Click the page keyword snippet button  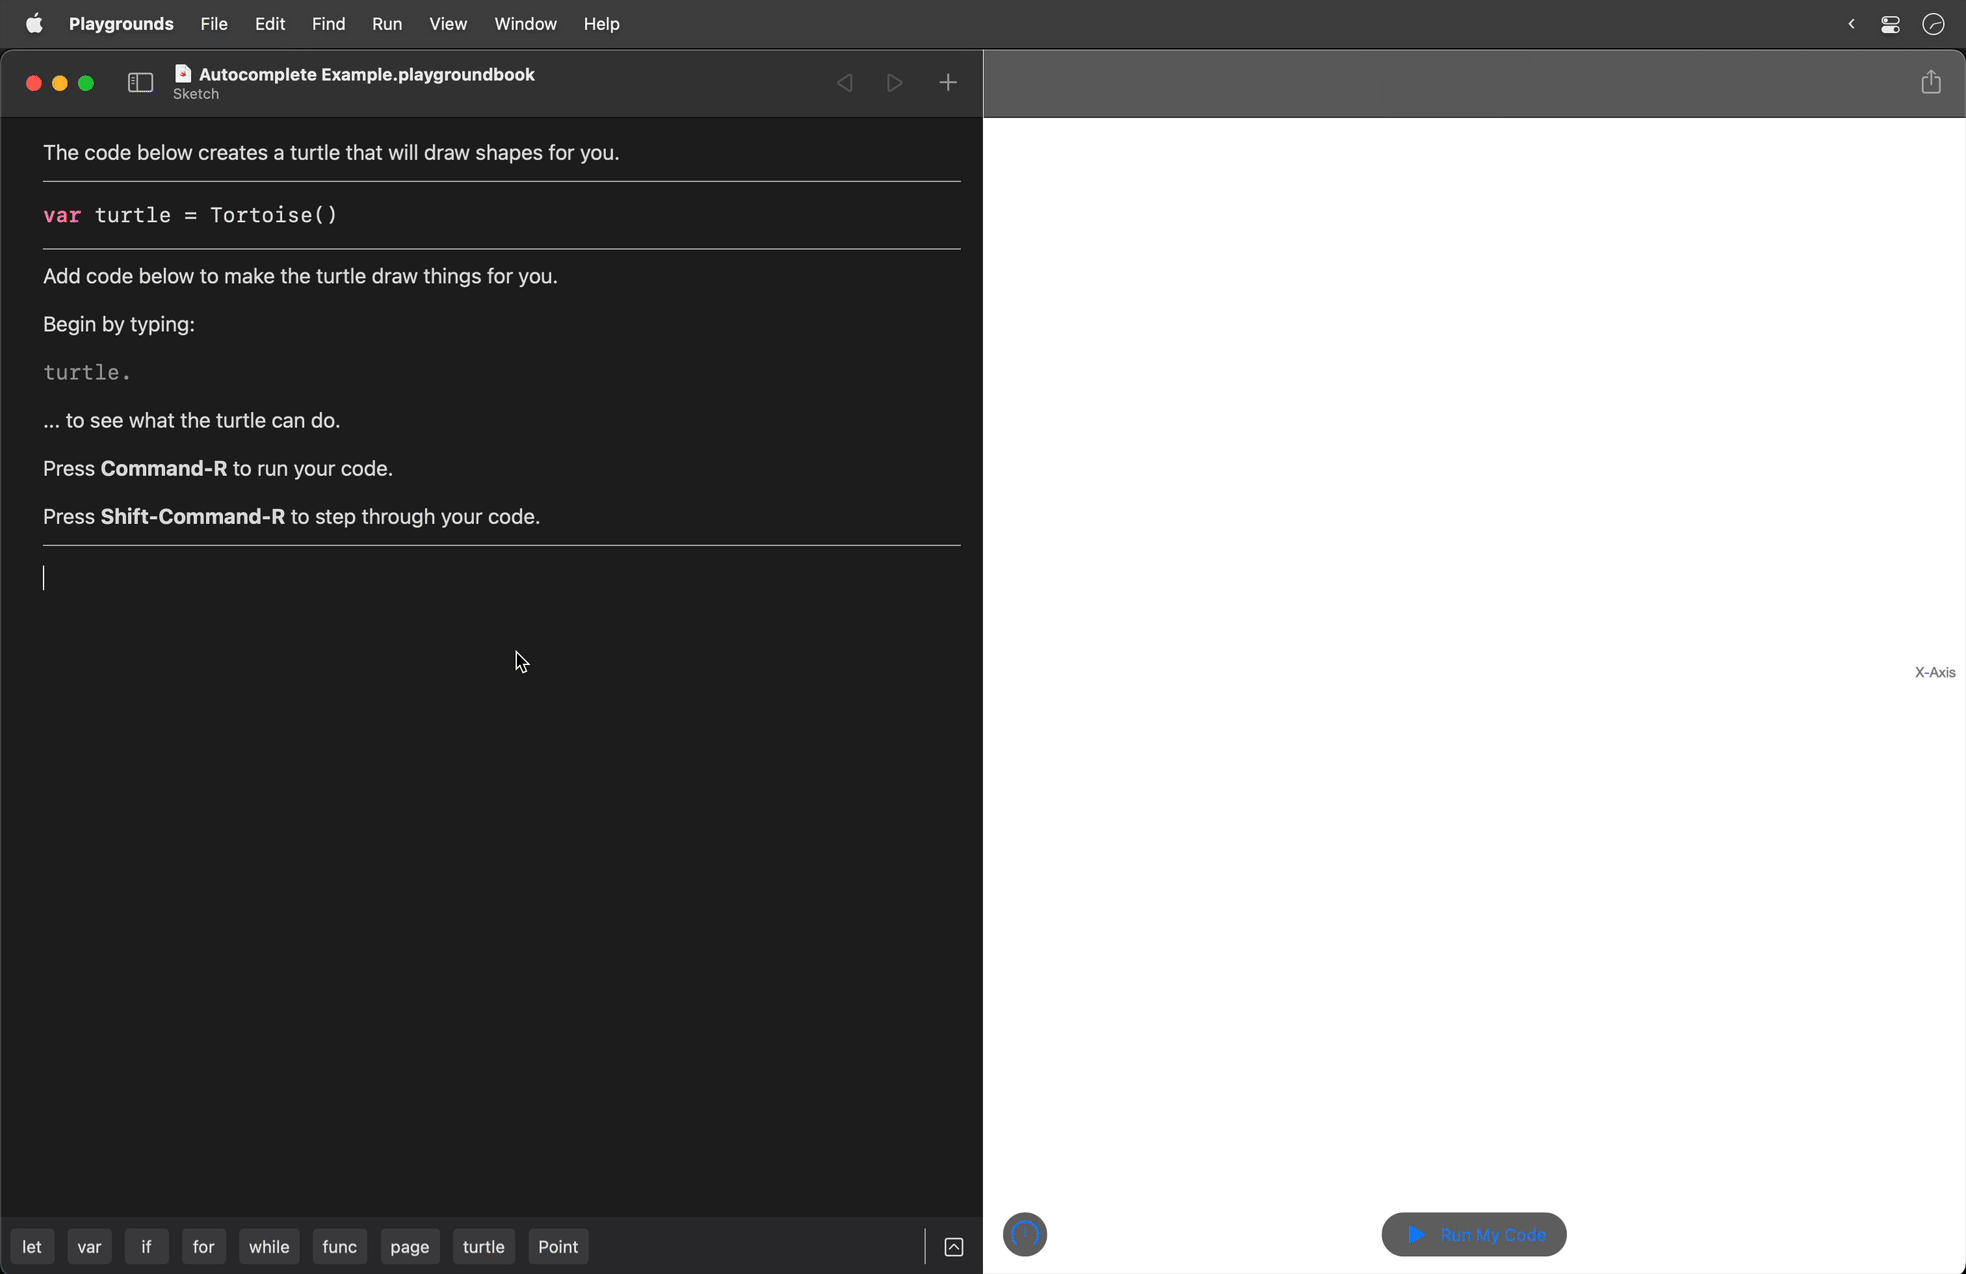[x=410, y=1245]
